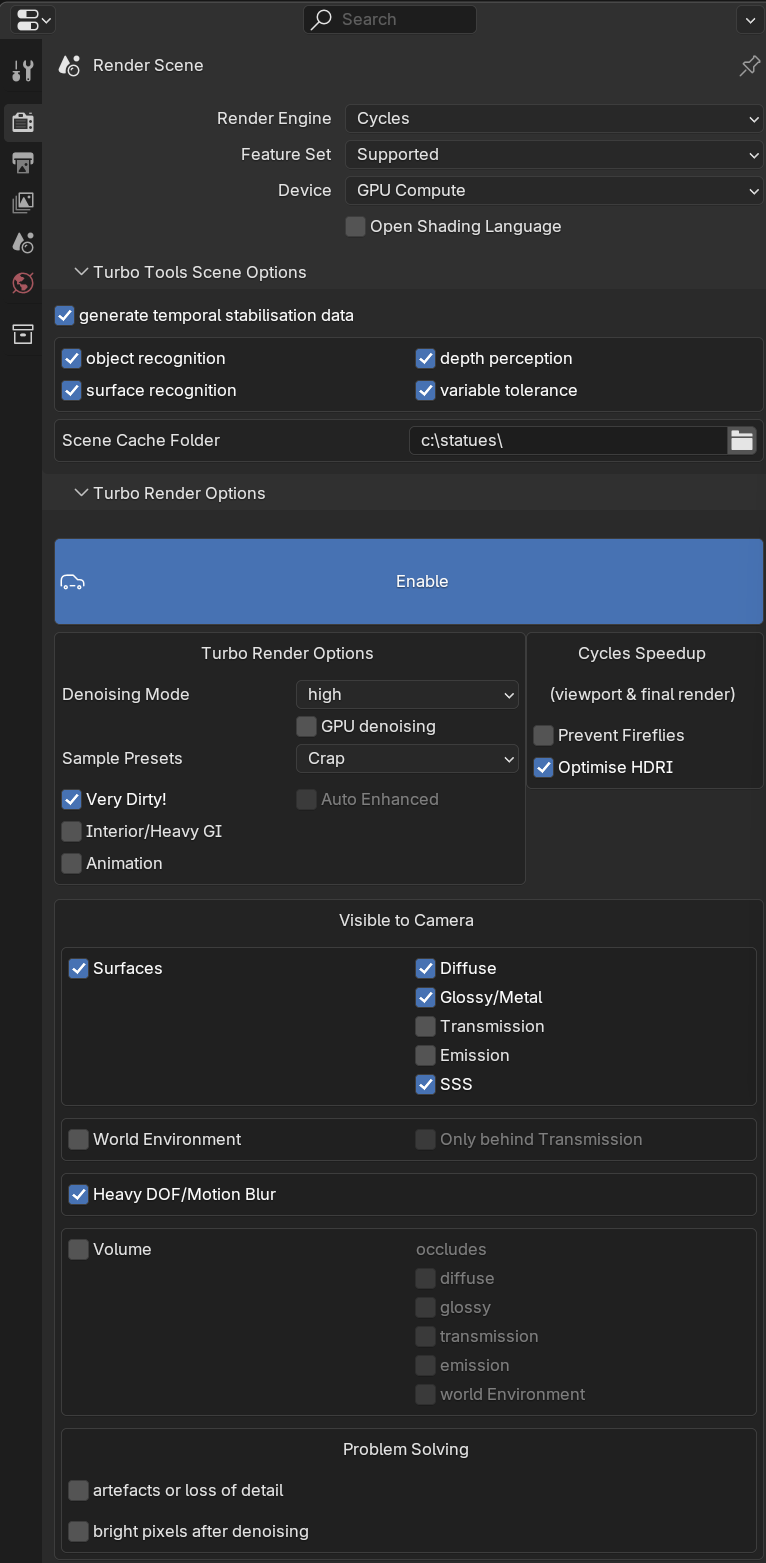Viewport: 766px width, 1563px height.
Task: Switch to the Output properties tab
Action: point(22,162)
